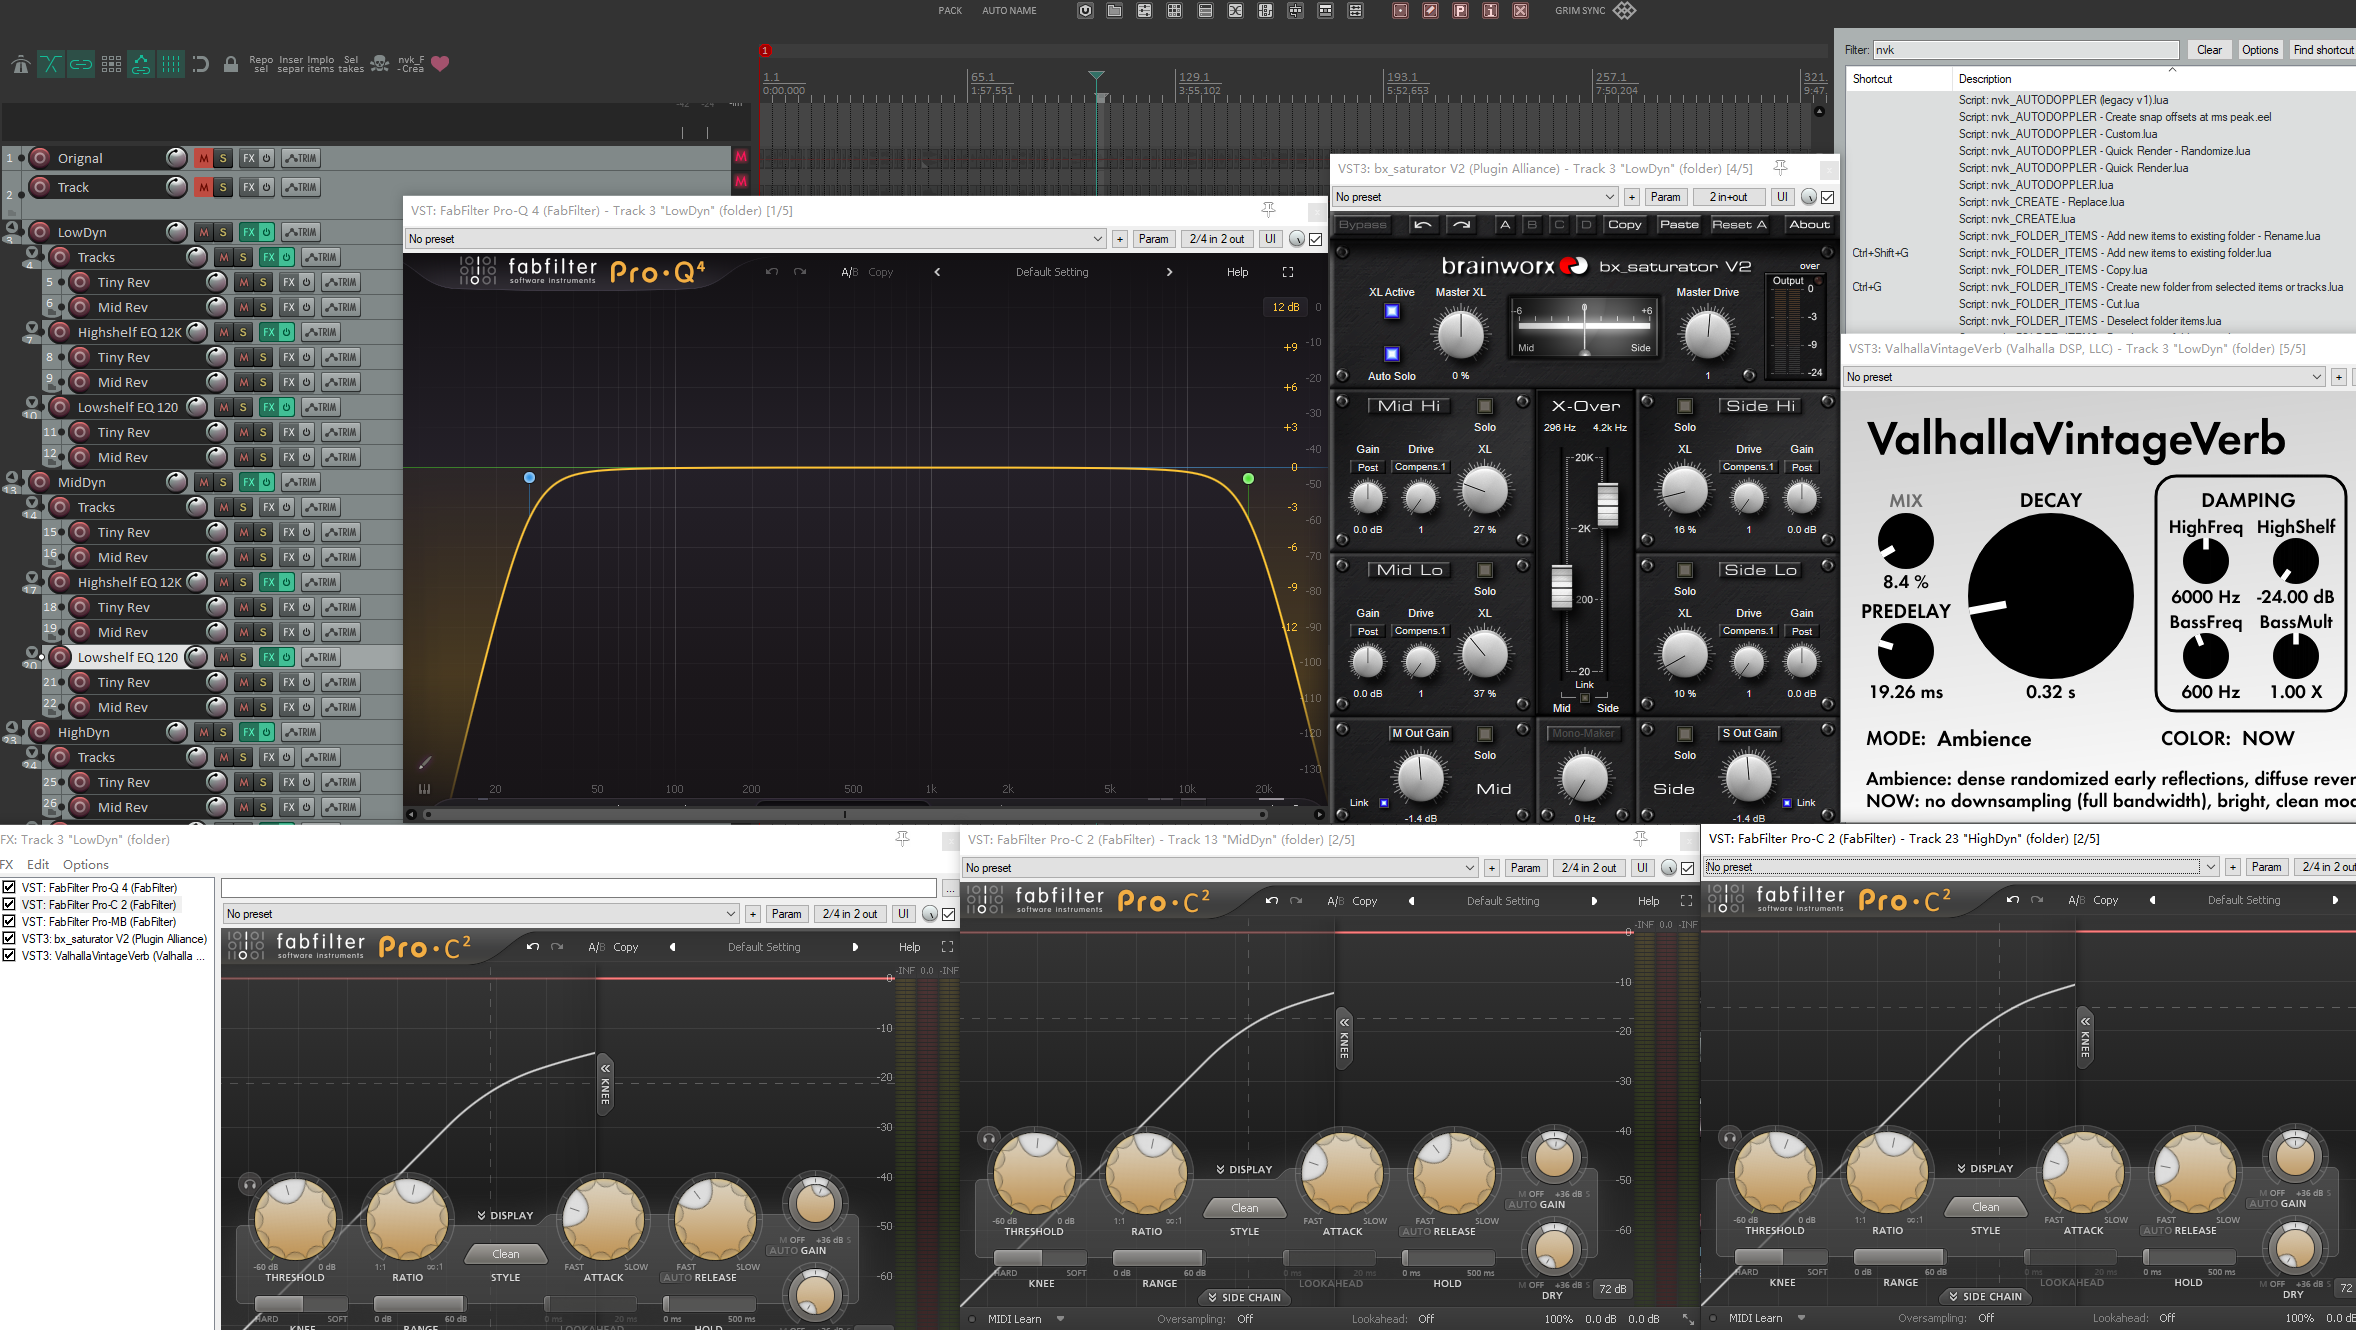This screenshot has width=2356, height=1330.
Task: Toggle ripple editing grid icon
Action: [x=111, y=64]
